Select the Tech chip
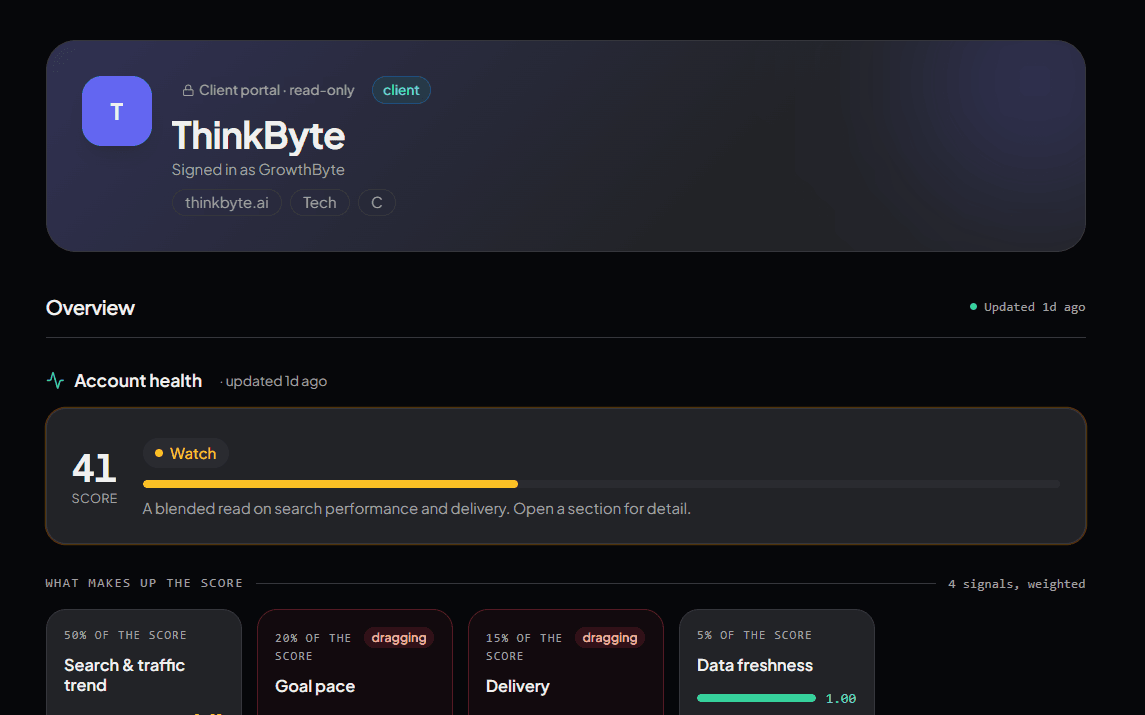The height and width of the screenshot is (715, 1145). [x=320, y=202]
